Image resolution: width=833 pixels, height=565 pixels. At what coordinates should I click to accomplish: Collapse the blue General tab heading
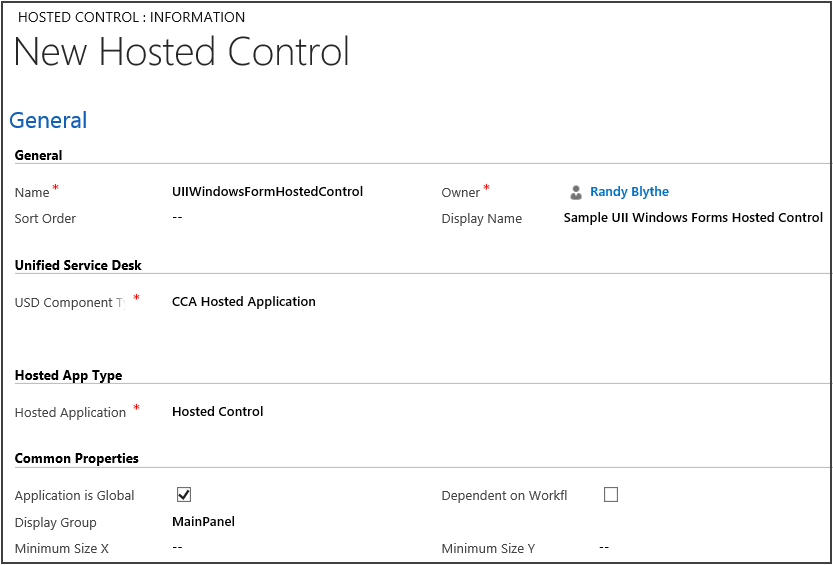[x=48, y=121]
